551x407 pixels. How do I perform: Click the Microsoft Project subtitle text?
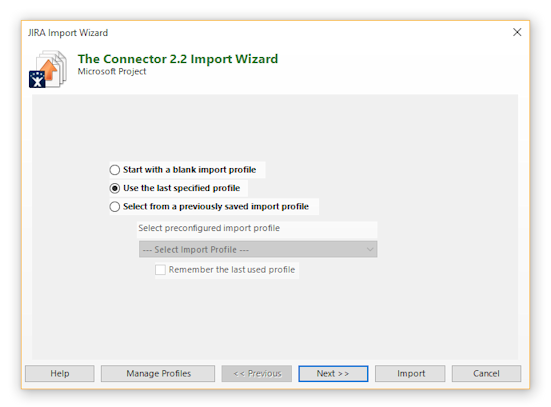112,71
